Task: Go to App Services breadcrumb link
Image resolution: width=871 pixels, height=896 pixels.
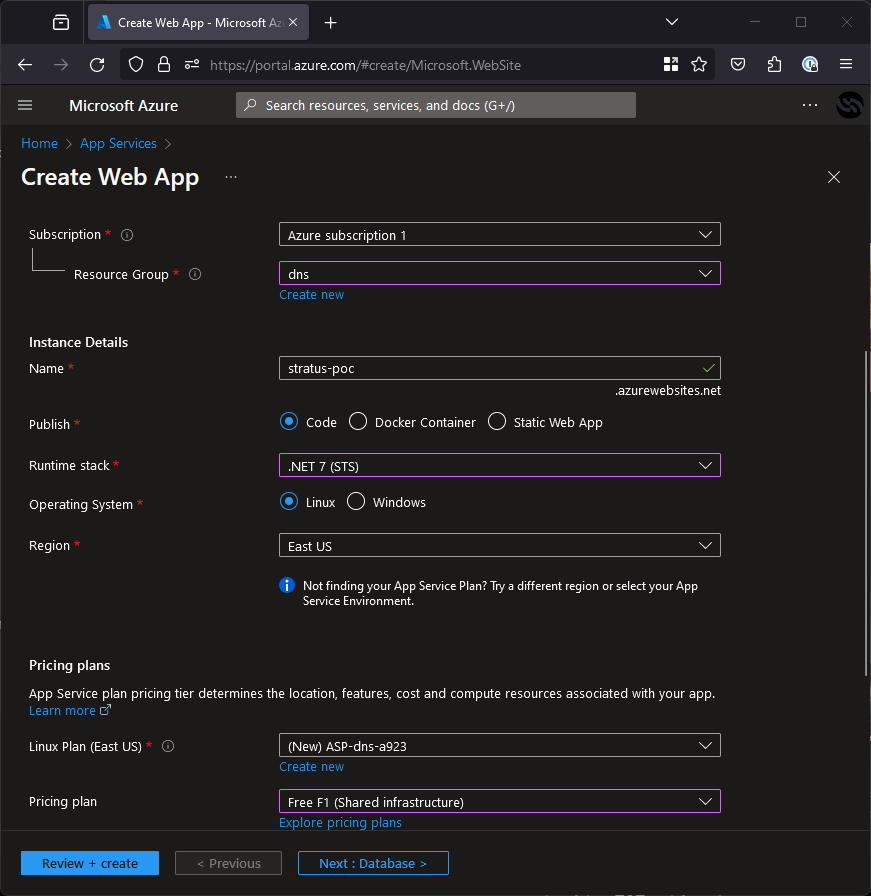Action: (x=118, y=143)
